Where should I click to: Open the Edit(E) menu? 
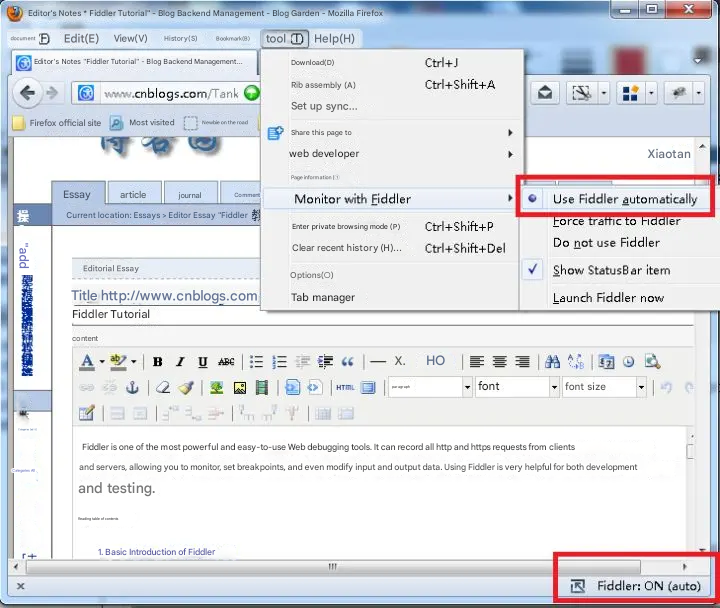coord(81,39)
